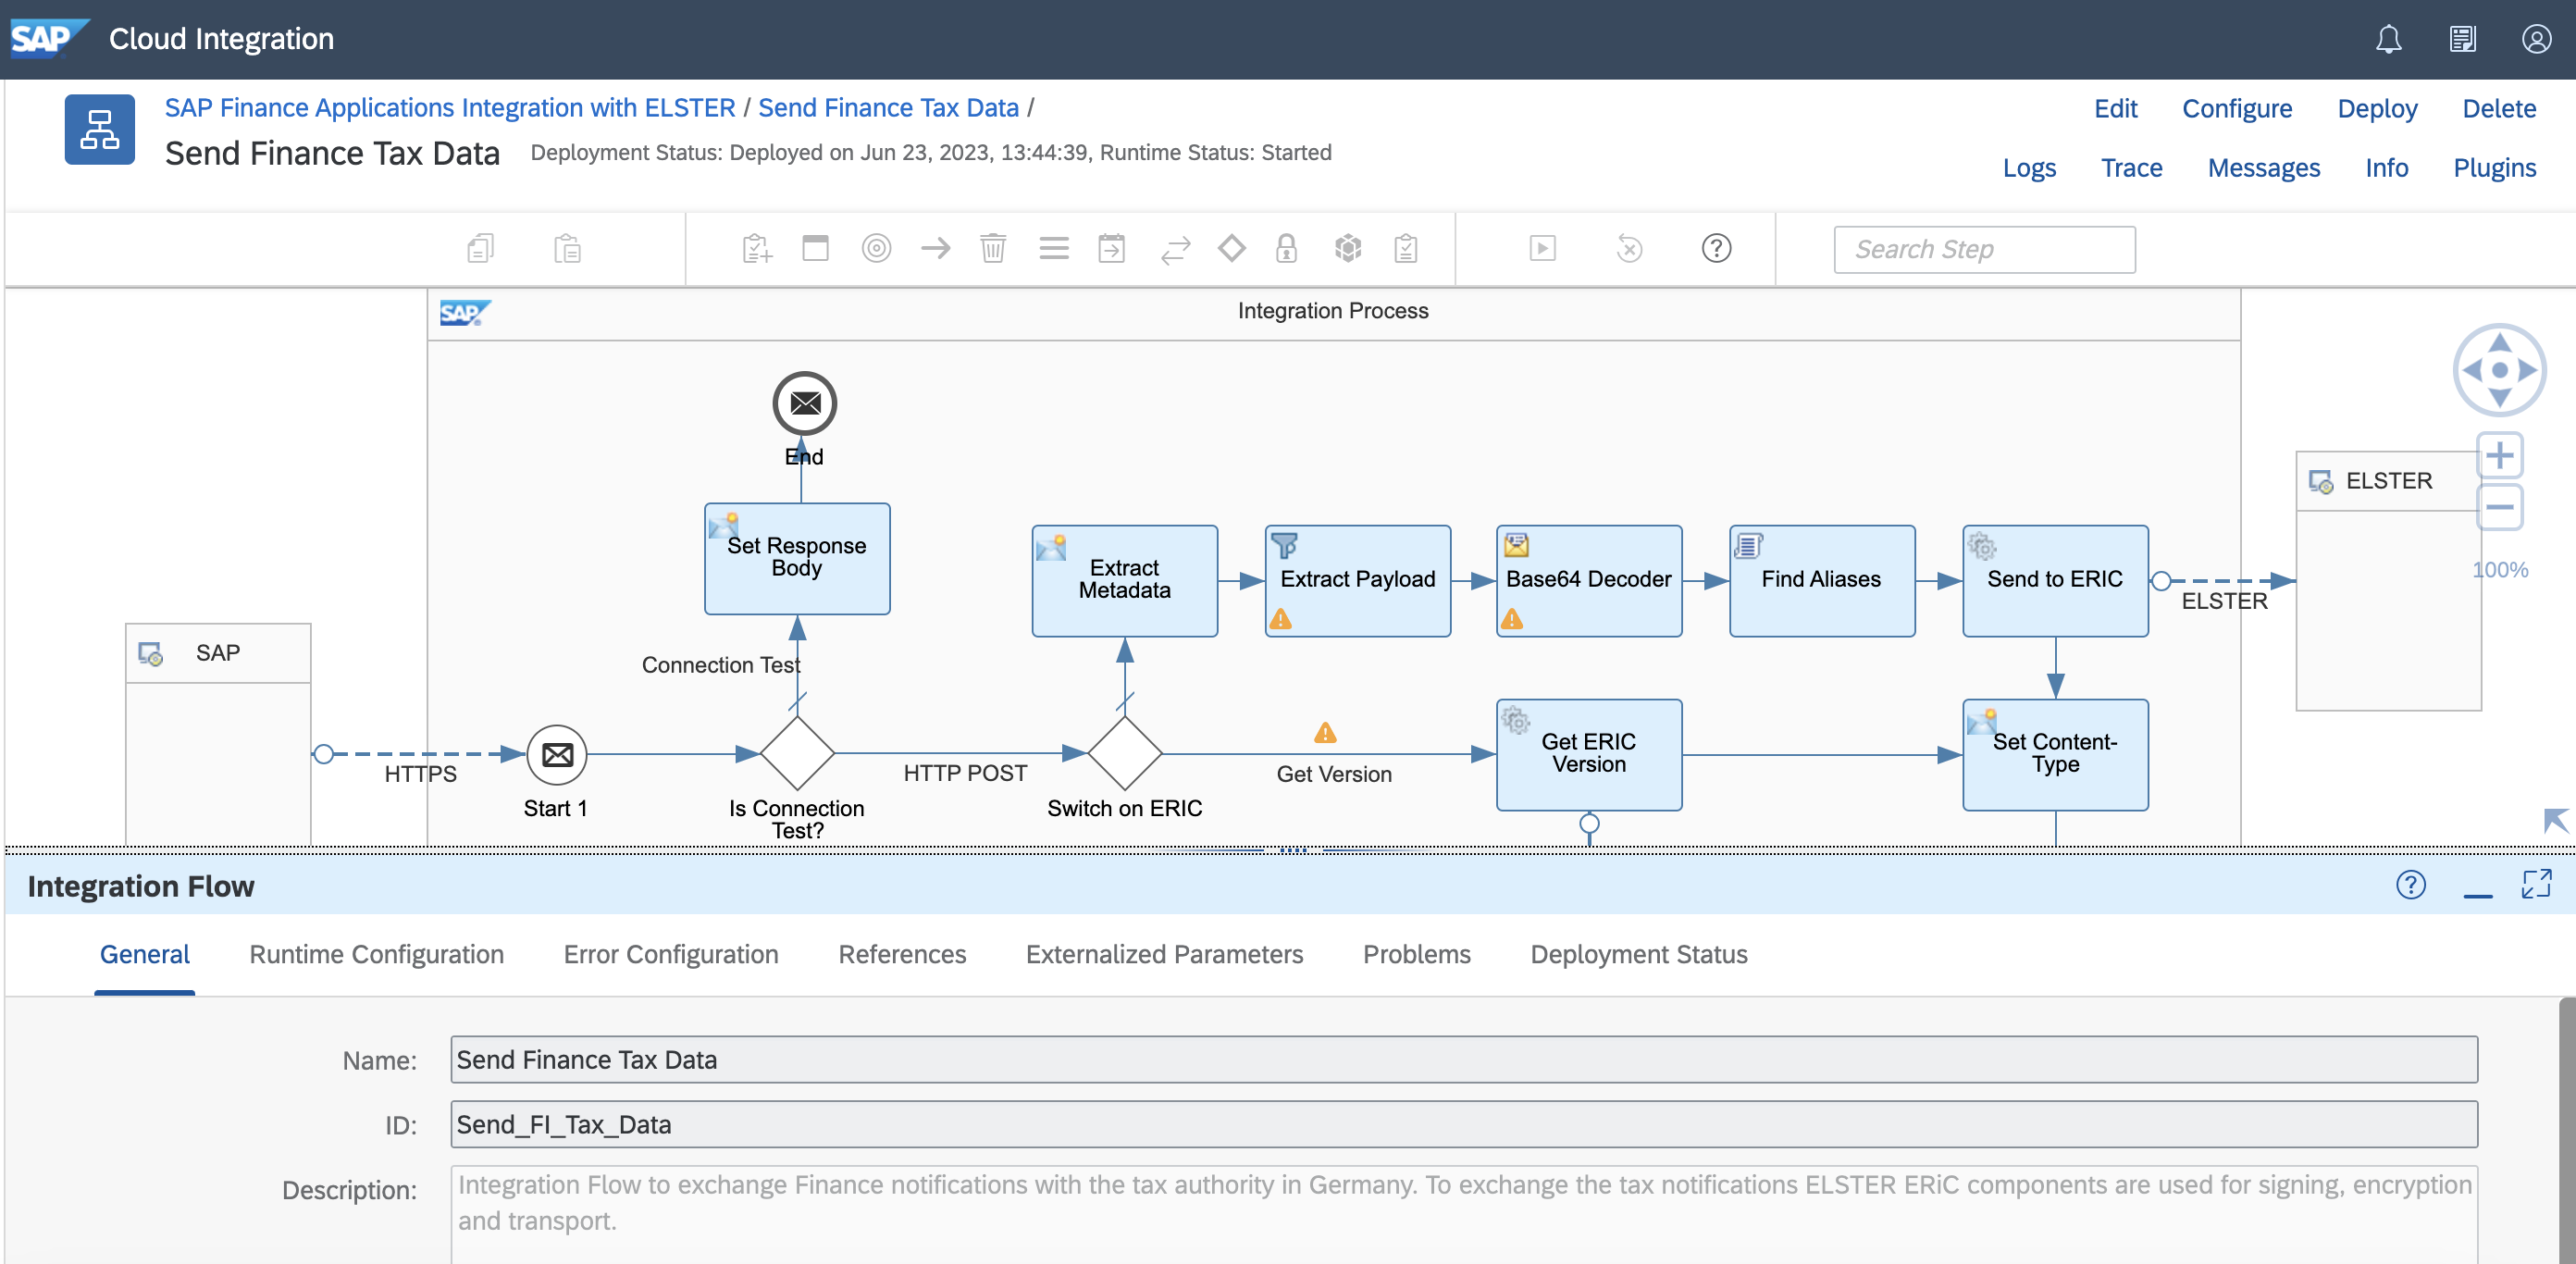Click the integration flow artifact icon
The image size is (2576, 1264).
[x=100, y=130]
